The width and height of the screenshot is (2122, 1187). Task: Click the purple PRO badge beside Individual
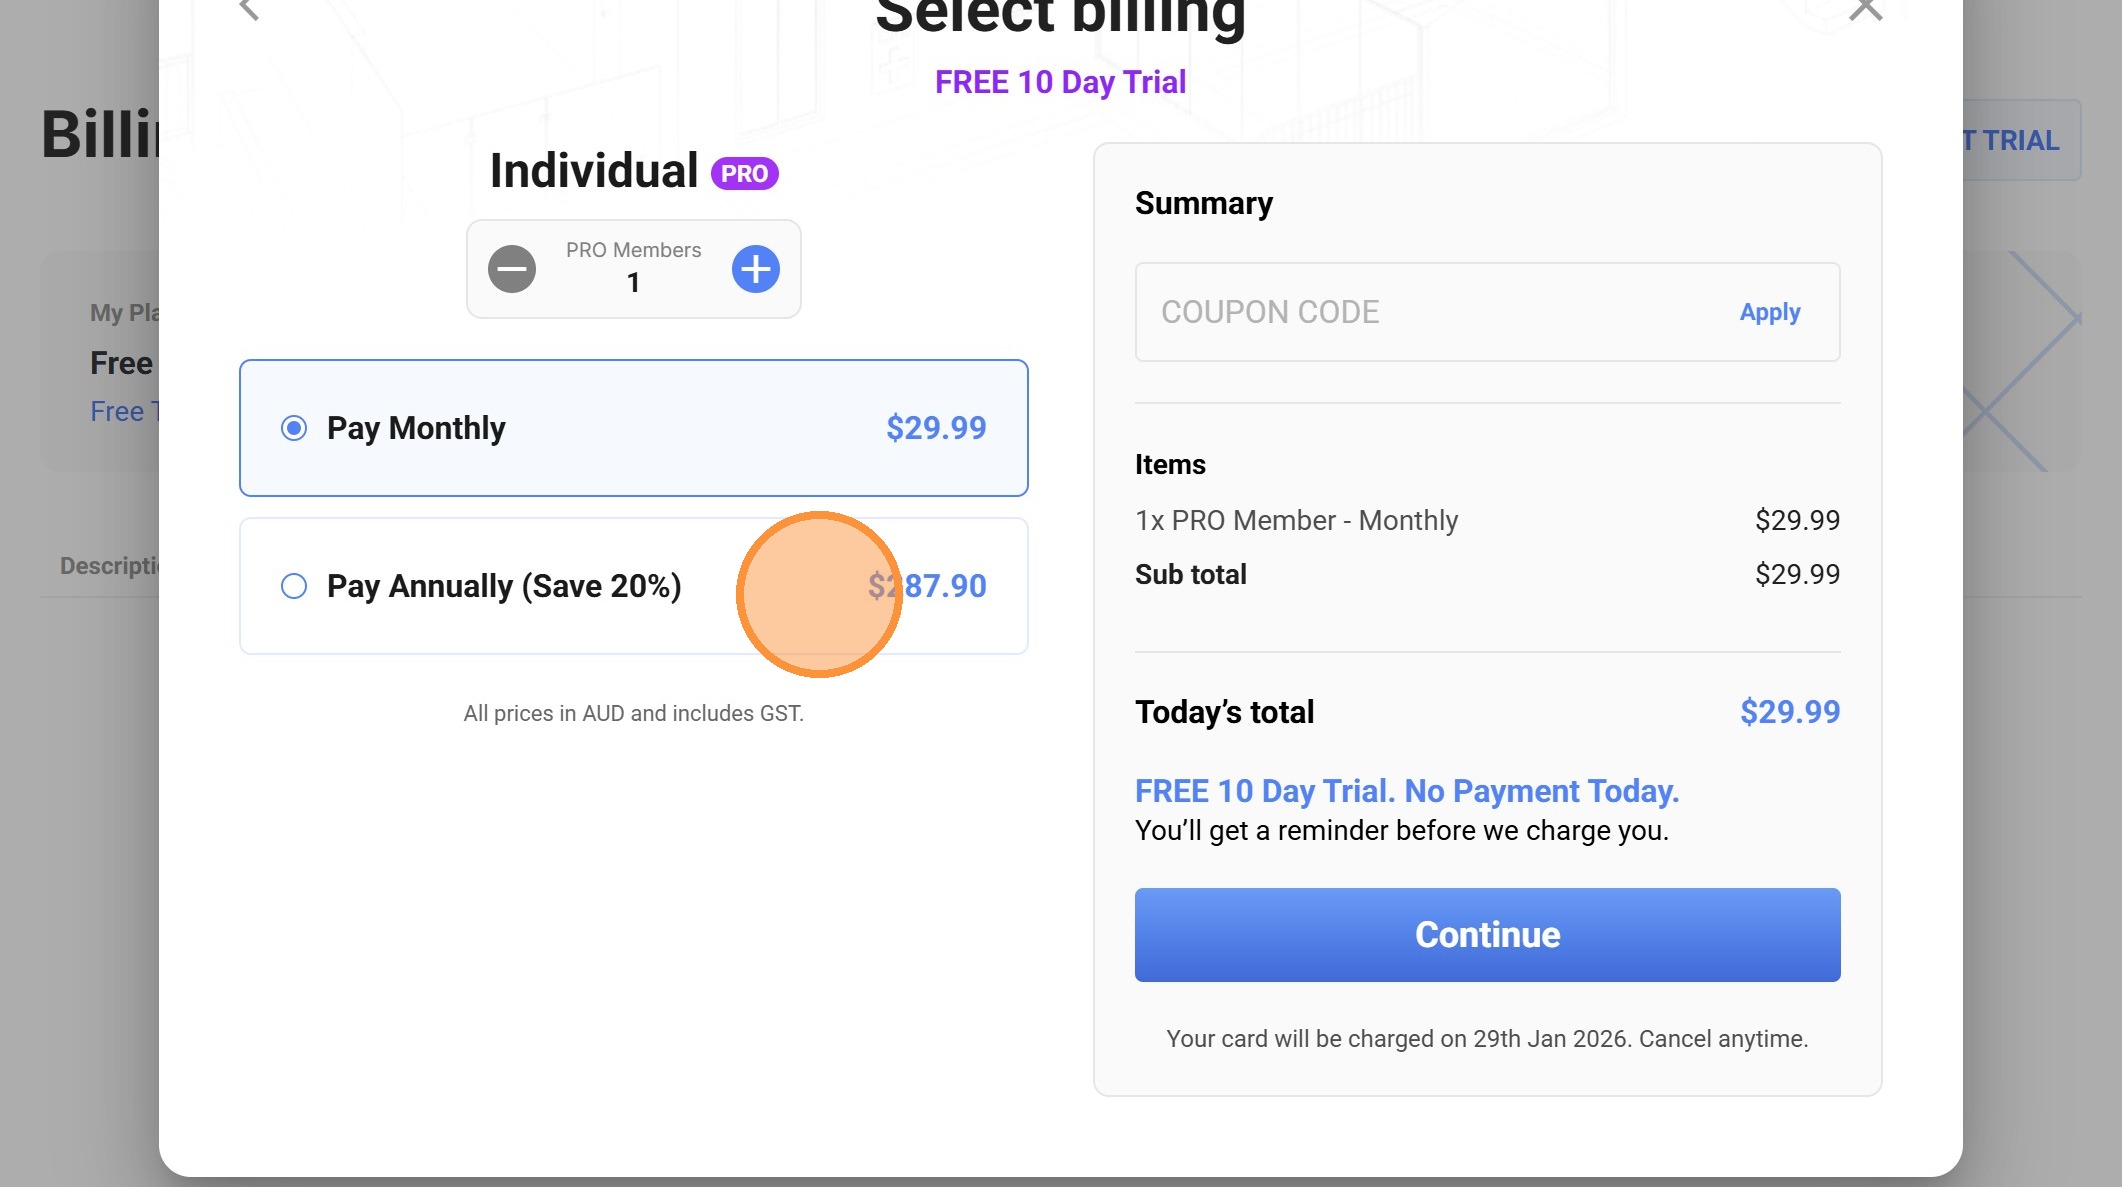tap(744, 173)
